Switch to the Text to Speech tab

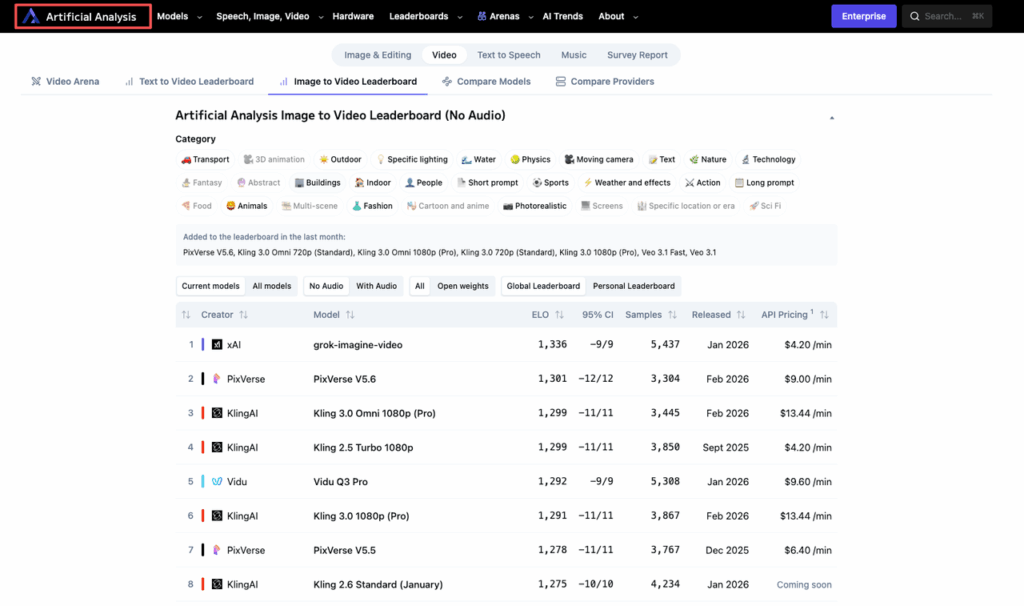[x=509, y=55]
